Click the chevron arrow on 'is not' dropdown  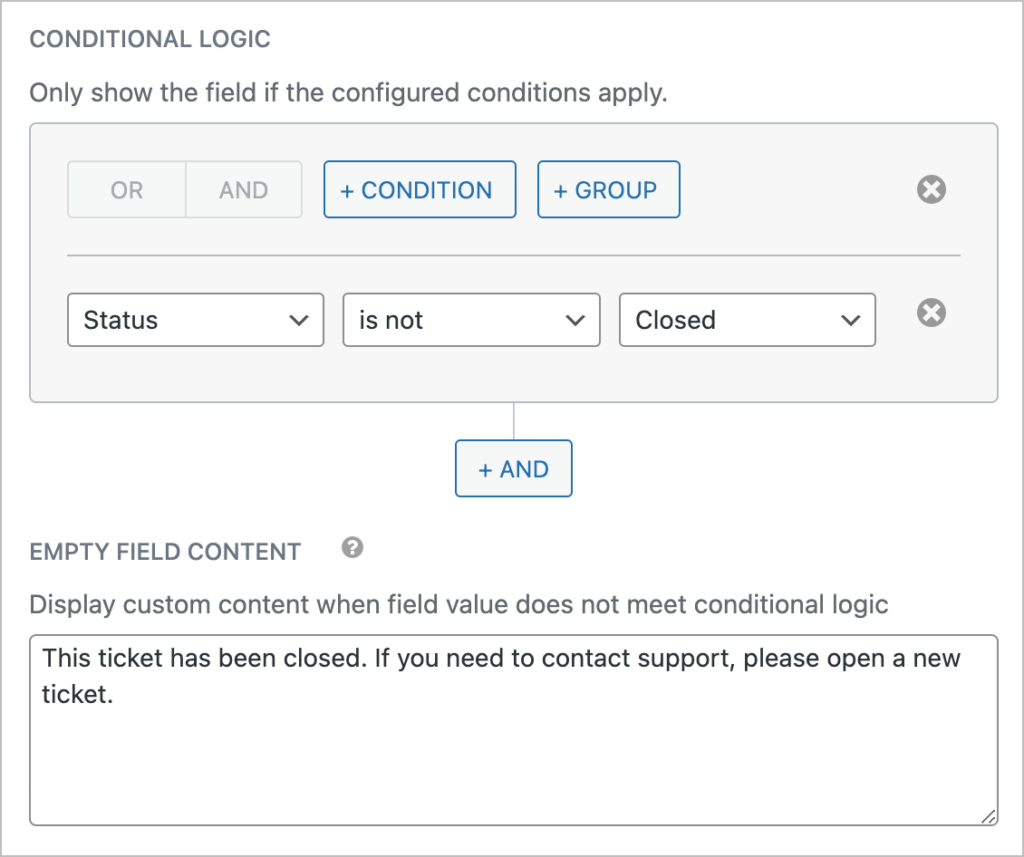point(574,320)
